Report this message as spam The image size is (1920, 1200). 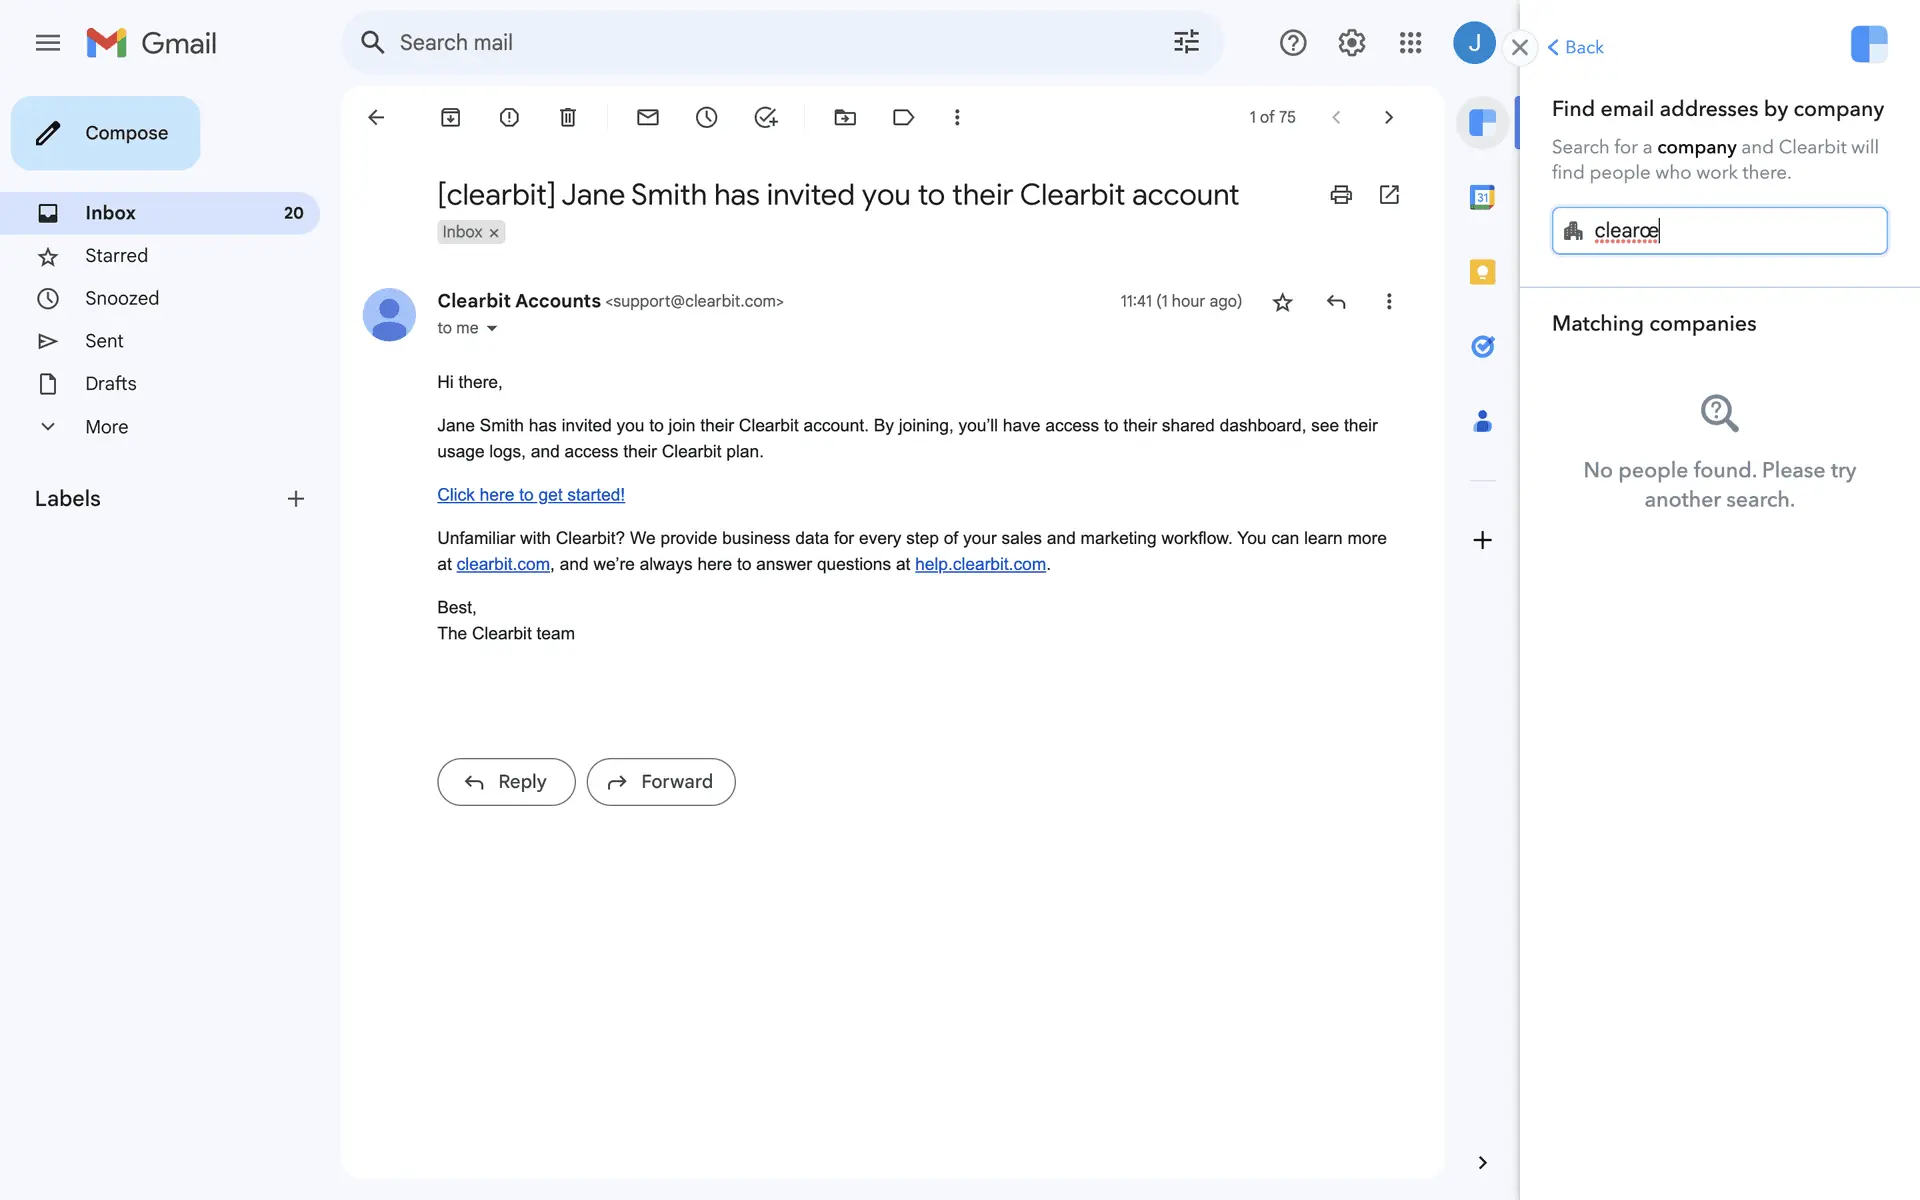point(509,117)
